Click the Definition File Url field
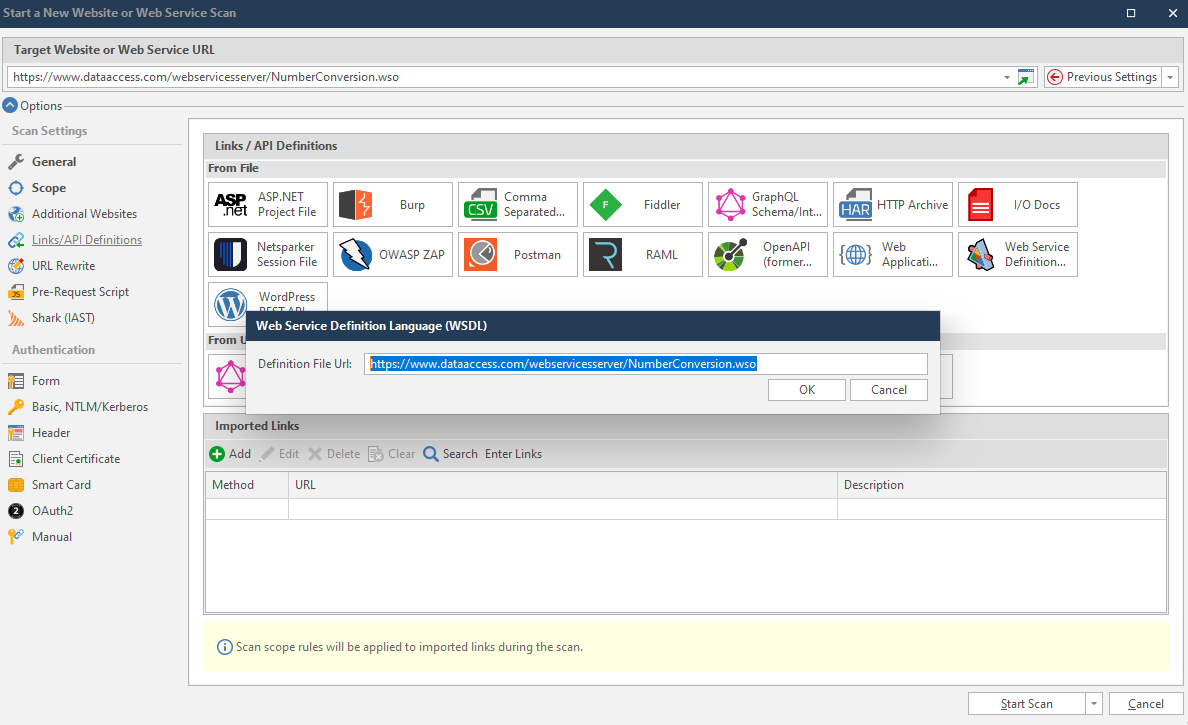The height and width of the screenshot is (725, 1188). (x=645, y=364)
